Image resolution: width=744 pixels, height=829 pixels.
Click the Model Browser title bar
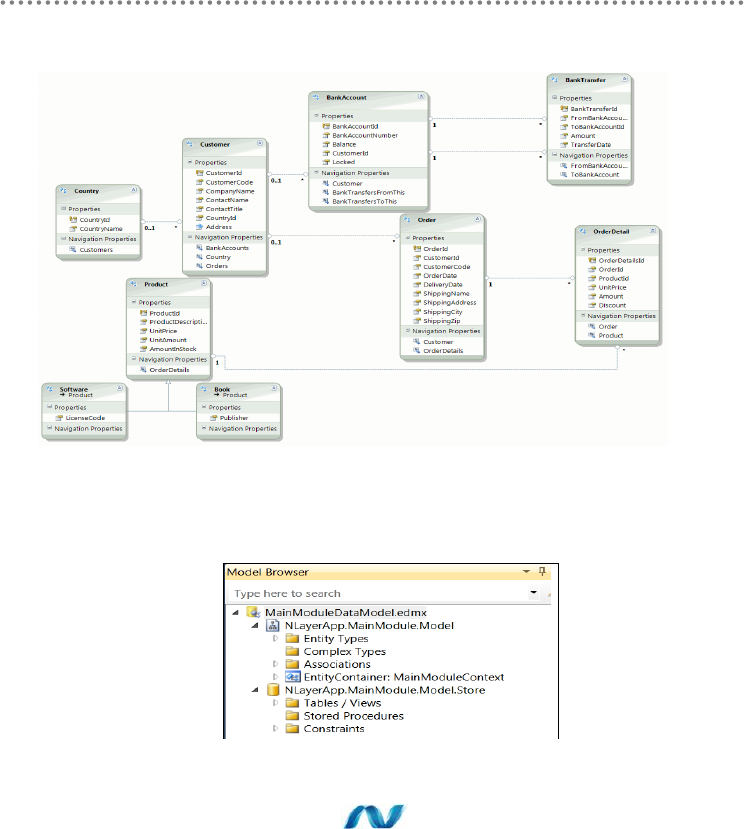390,572
